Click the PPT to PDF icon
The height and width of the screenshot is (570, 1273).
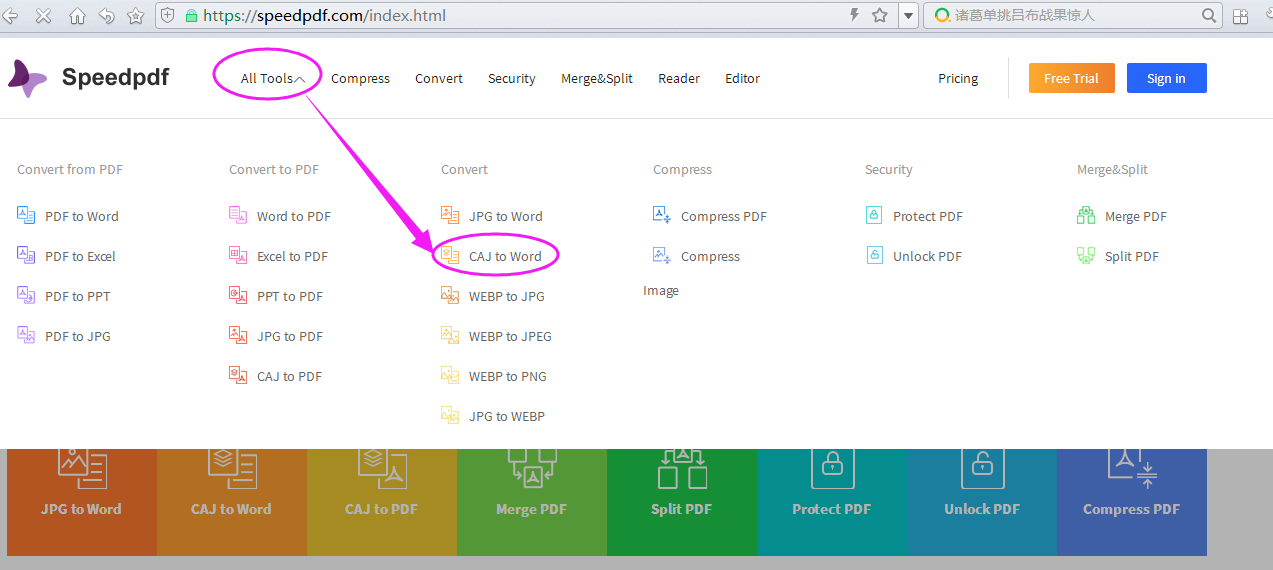point(238,295)
